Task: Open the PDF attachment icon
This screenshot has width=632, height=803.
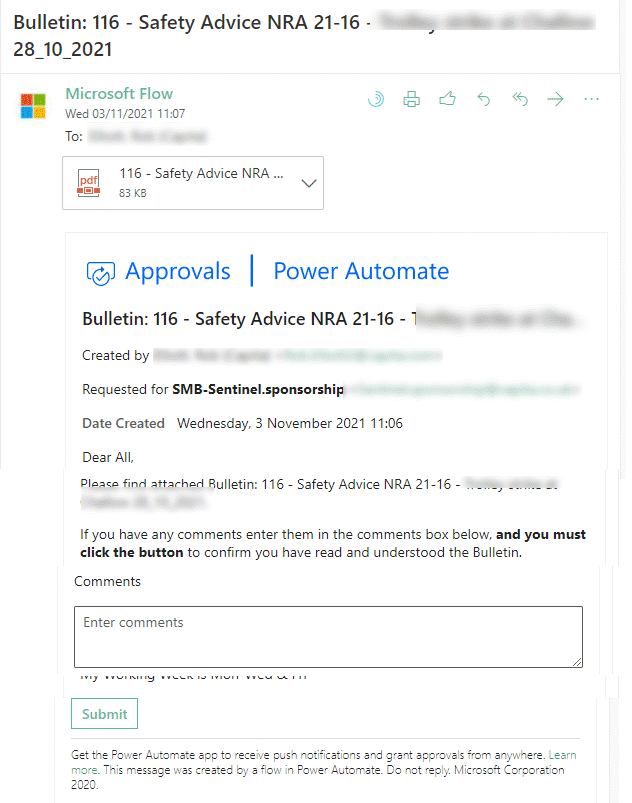Action: point(89,183)
